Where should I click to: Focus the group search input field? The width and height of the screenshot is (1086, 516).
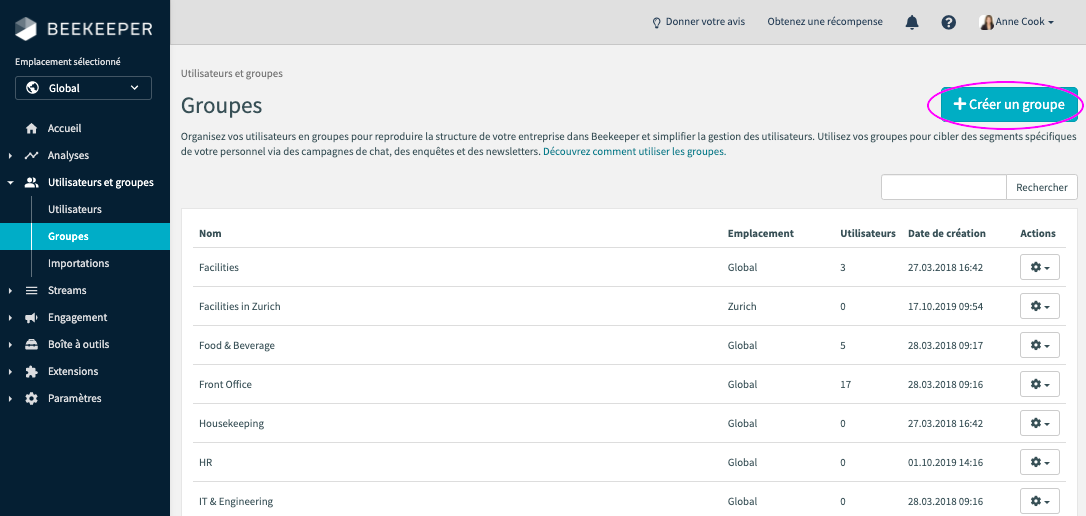click(x=943, y=187)
